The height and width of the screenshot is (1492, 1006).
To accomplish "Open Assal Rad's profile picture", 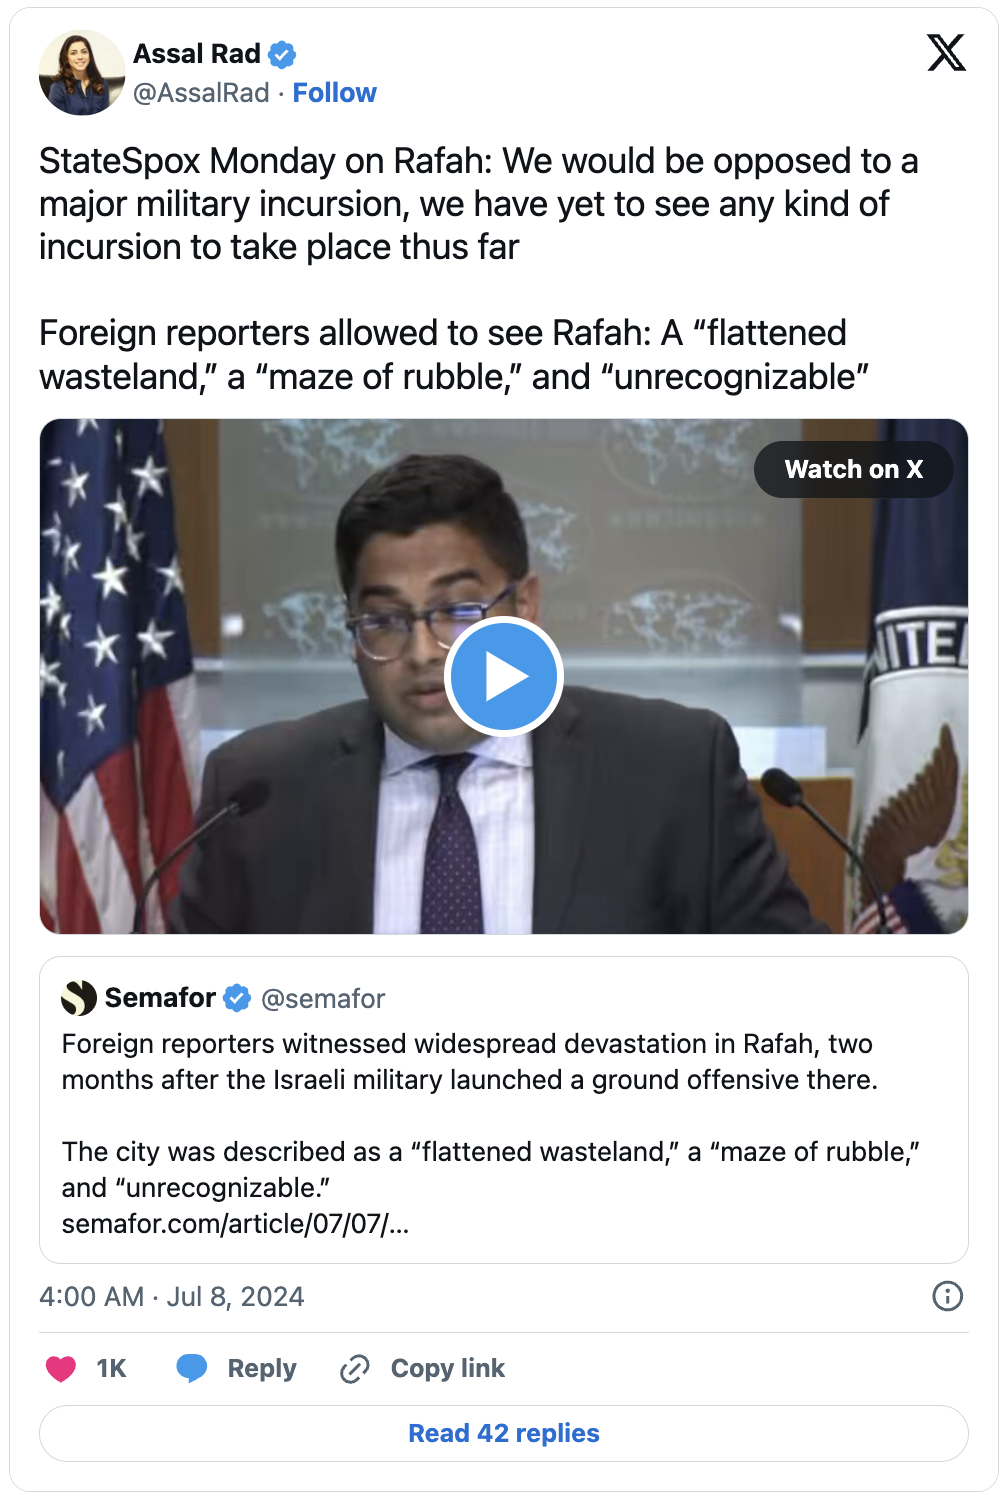I will click(82, 73).
